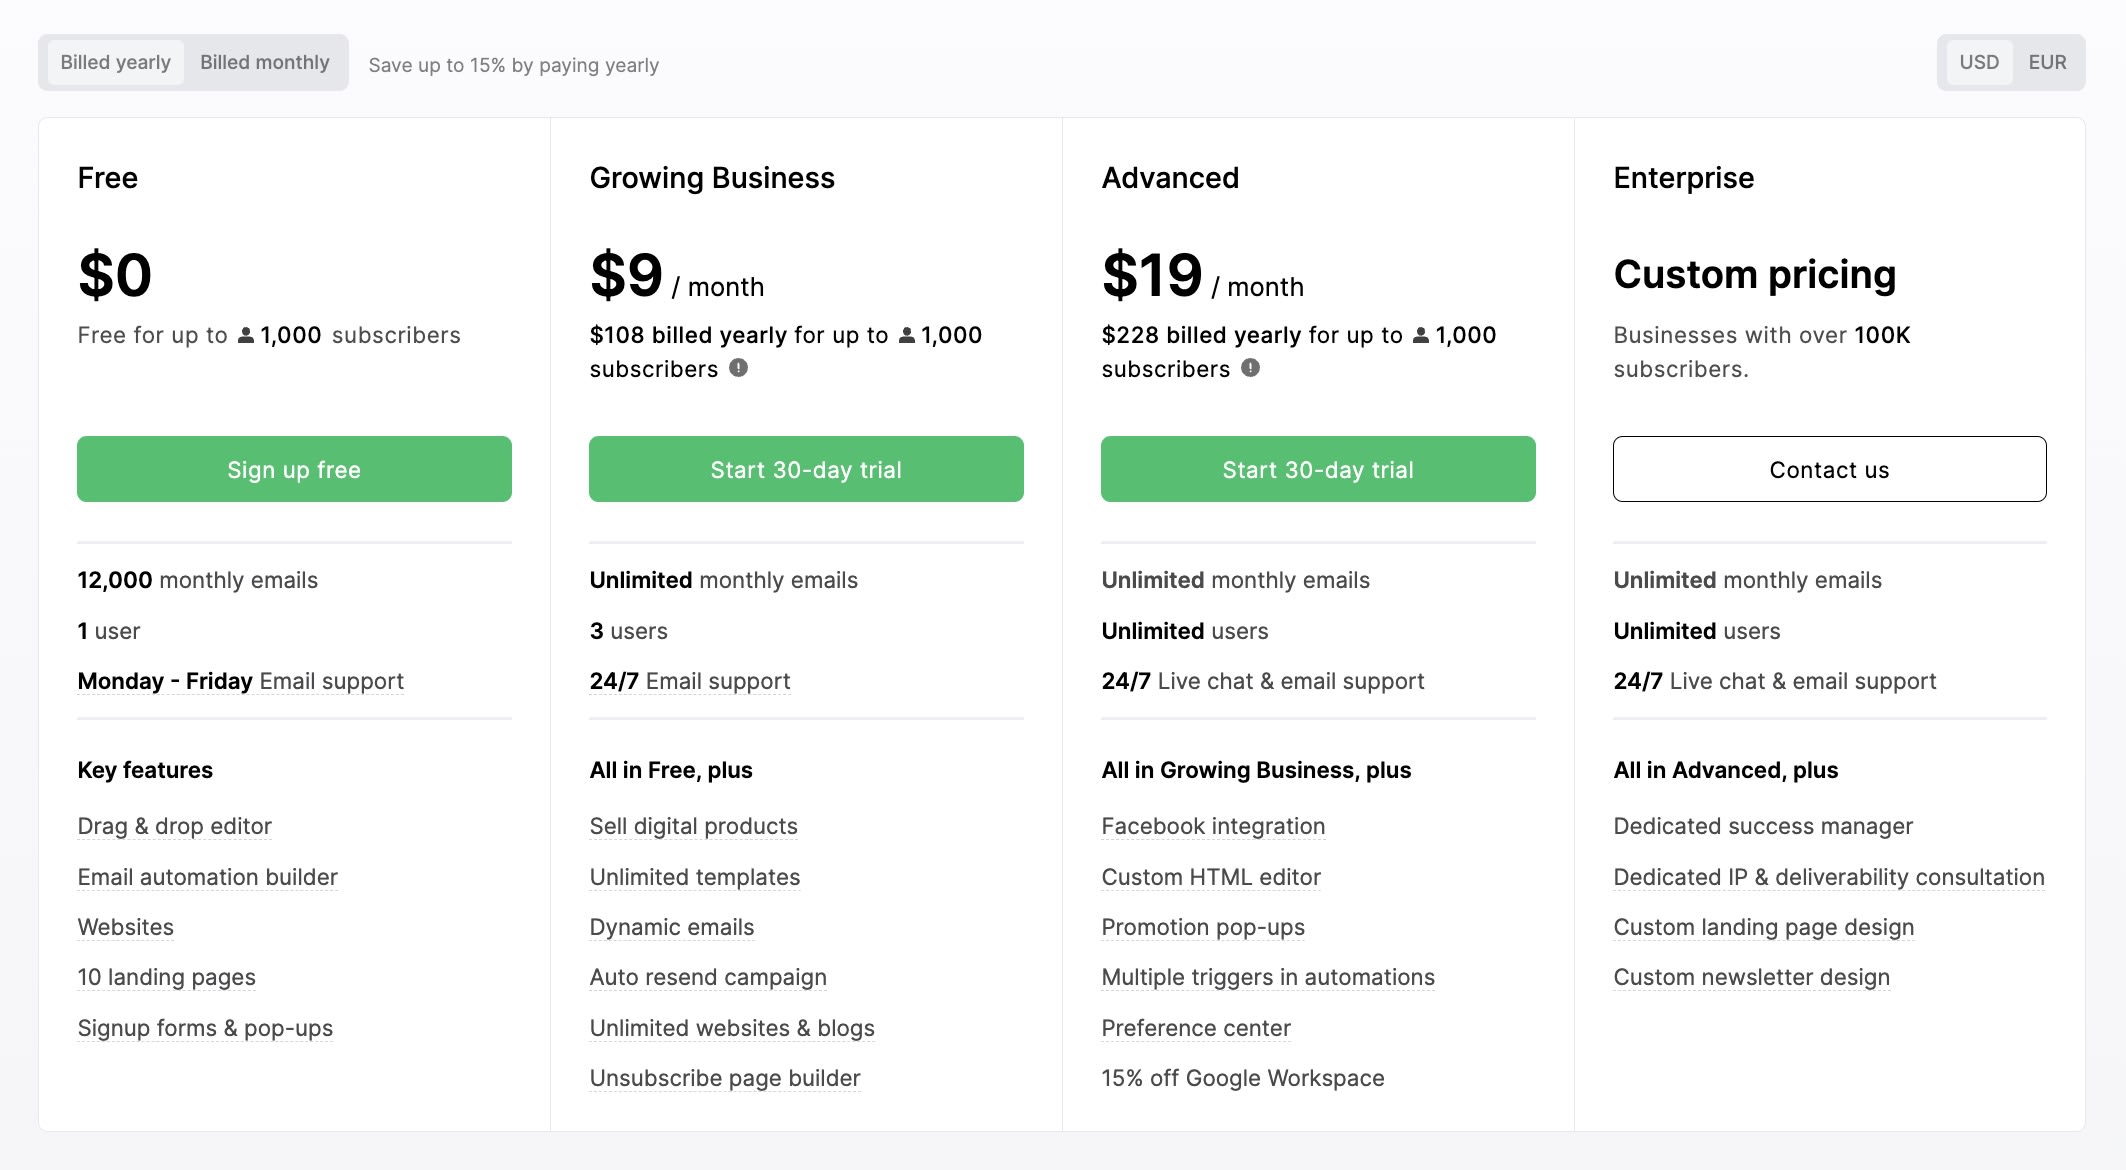Click the $19 / month price
Image resolution: width=2126 pixels, height=1170 pixels.
(x=1203, y=275)
